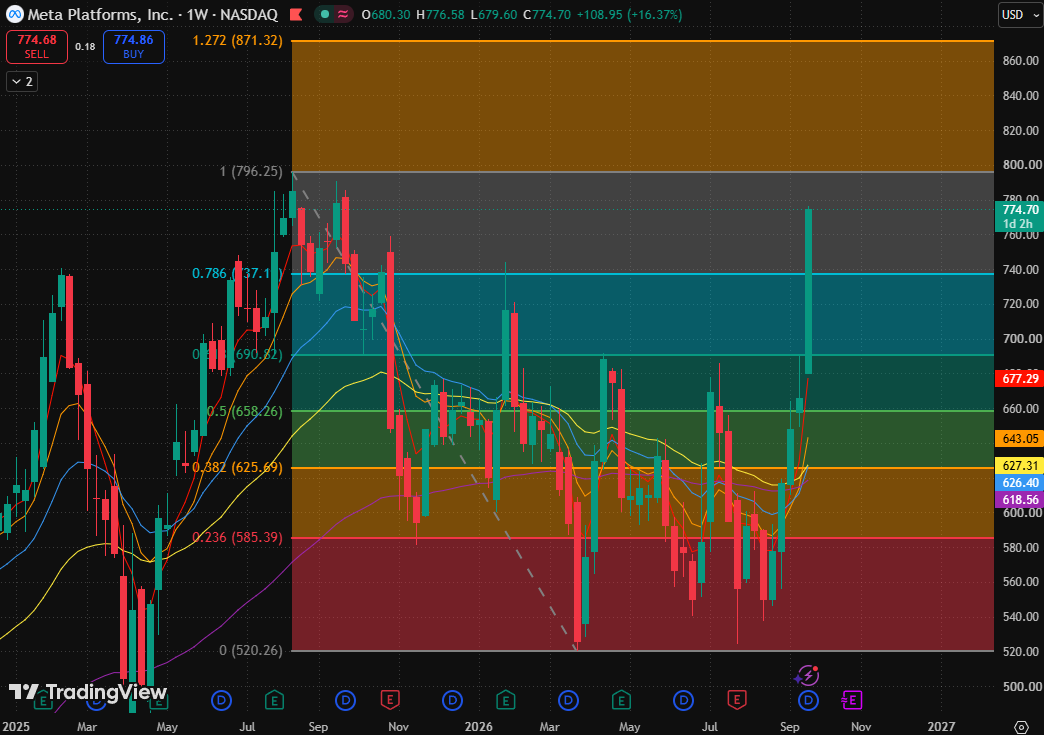This screenshot has height=735, width=1044.
Task: Click the dividend marker after Sep 2025
Action: click(x=345, y=700)
